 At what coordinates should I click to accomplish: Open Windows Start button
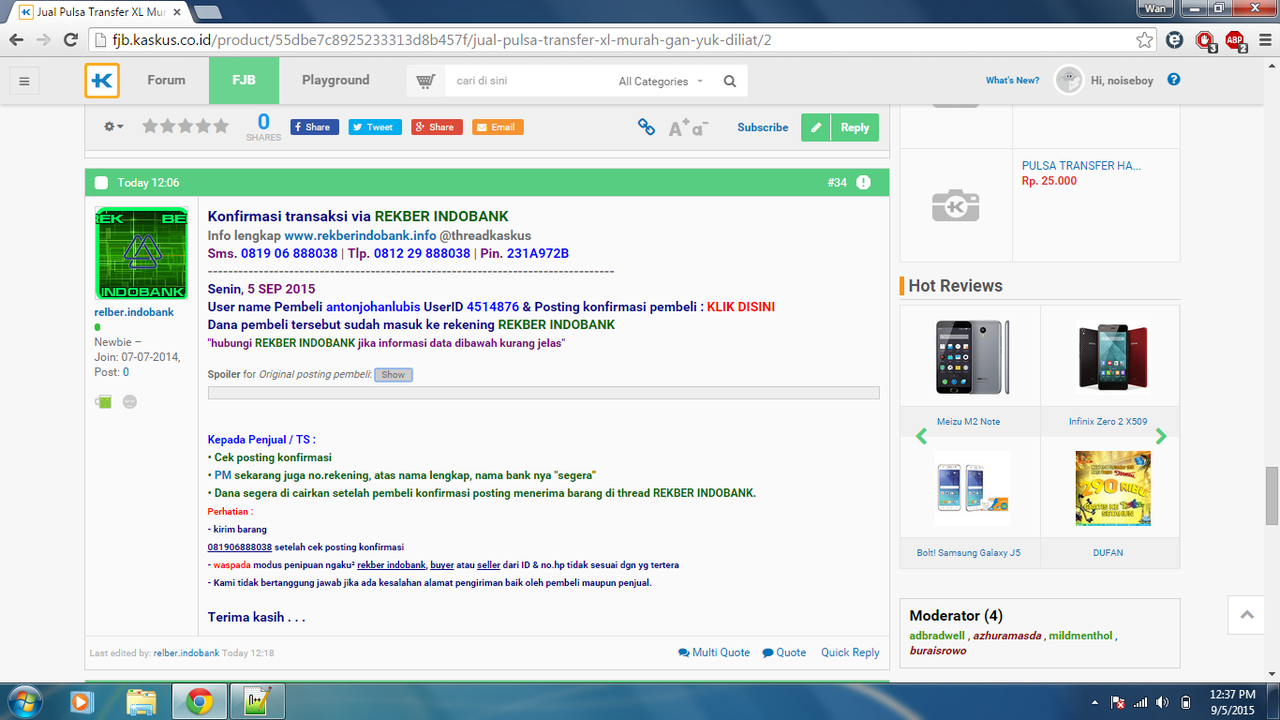click(x=24, y=701)
